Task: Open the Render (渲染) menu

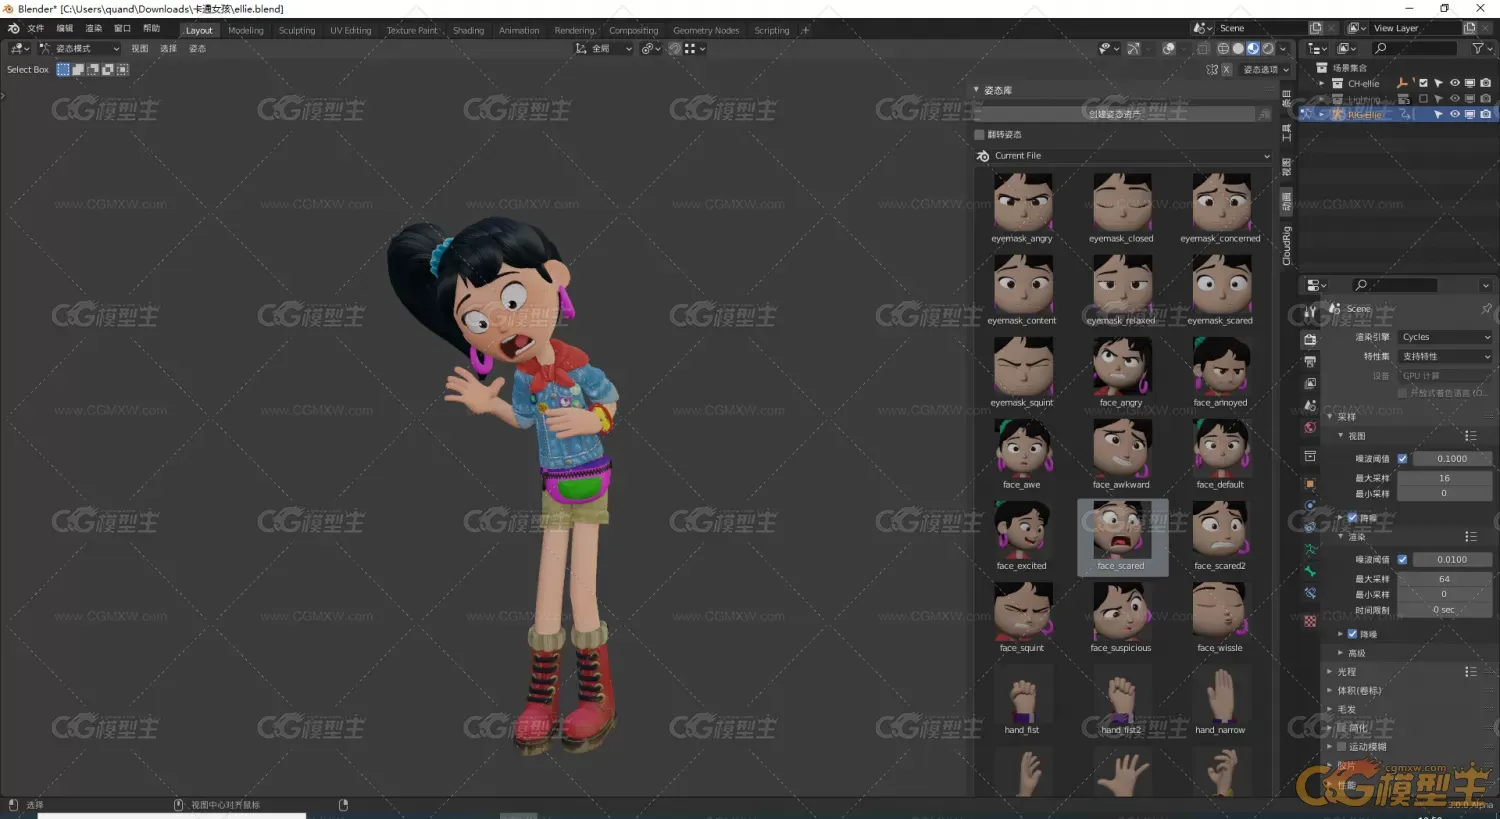Action: pos(93,29)
